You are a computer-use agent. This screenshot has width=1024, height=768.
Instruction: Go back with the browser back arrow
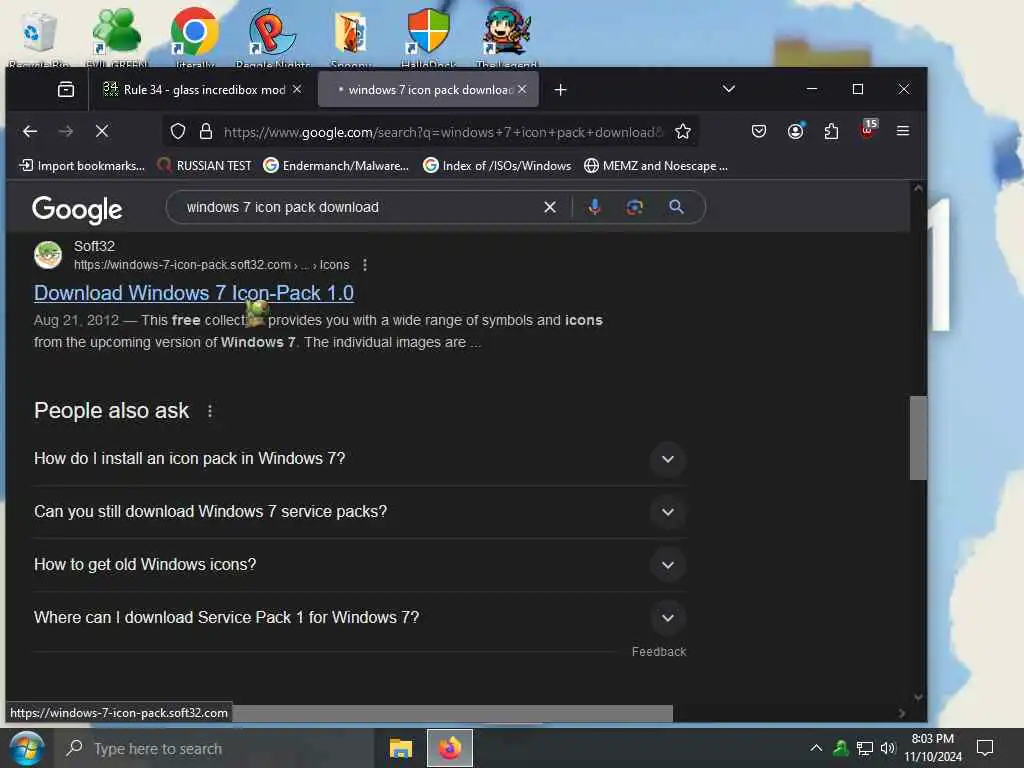[x=30, y=131]
